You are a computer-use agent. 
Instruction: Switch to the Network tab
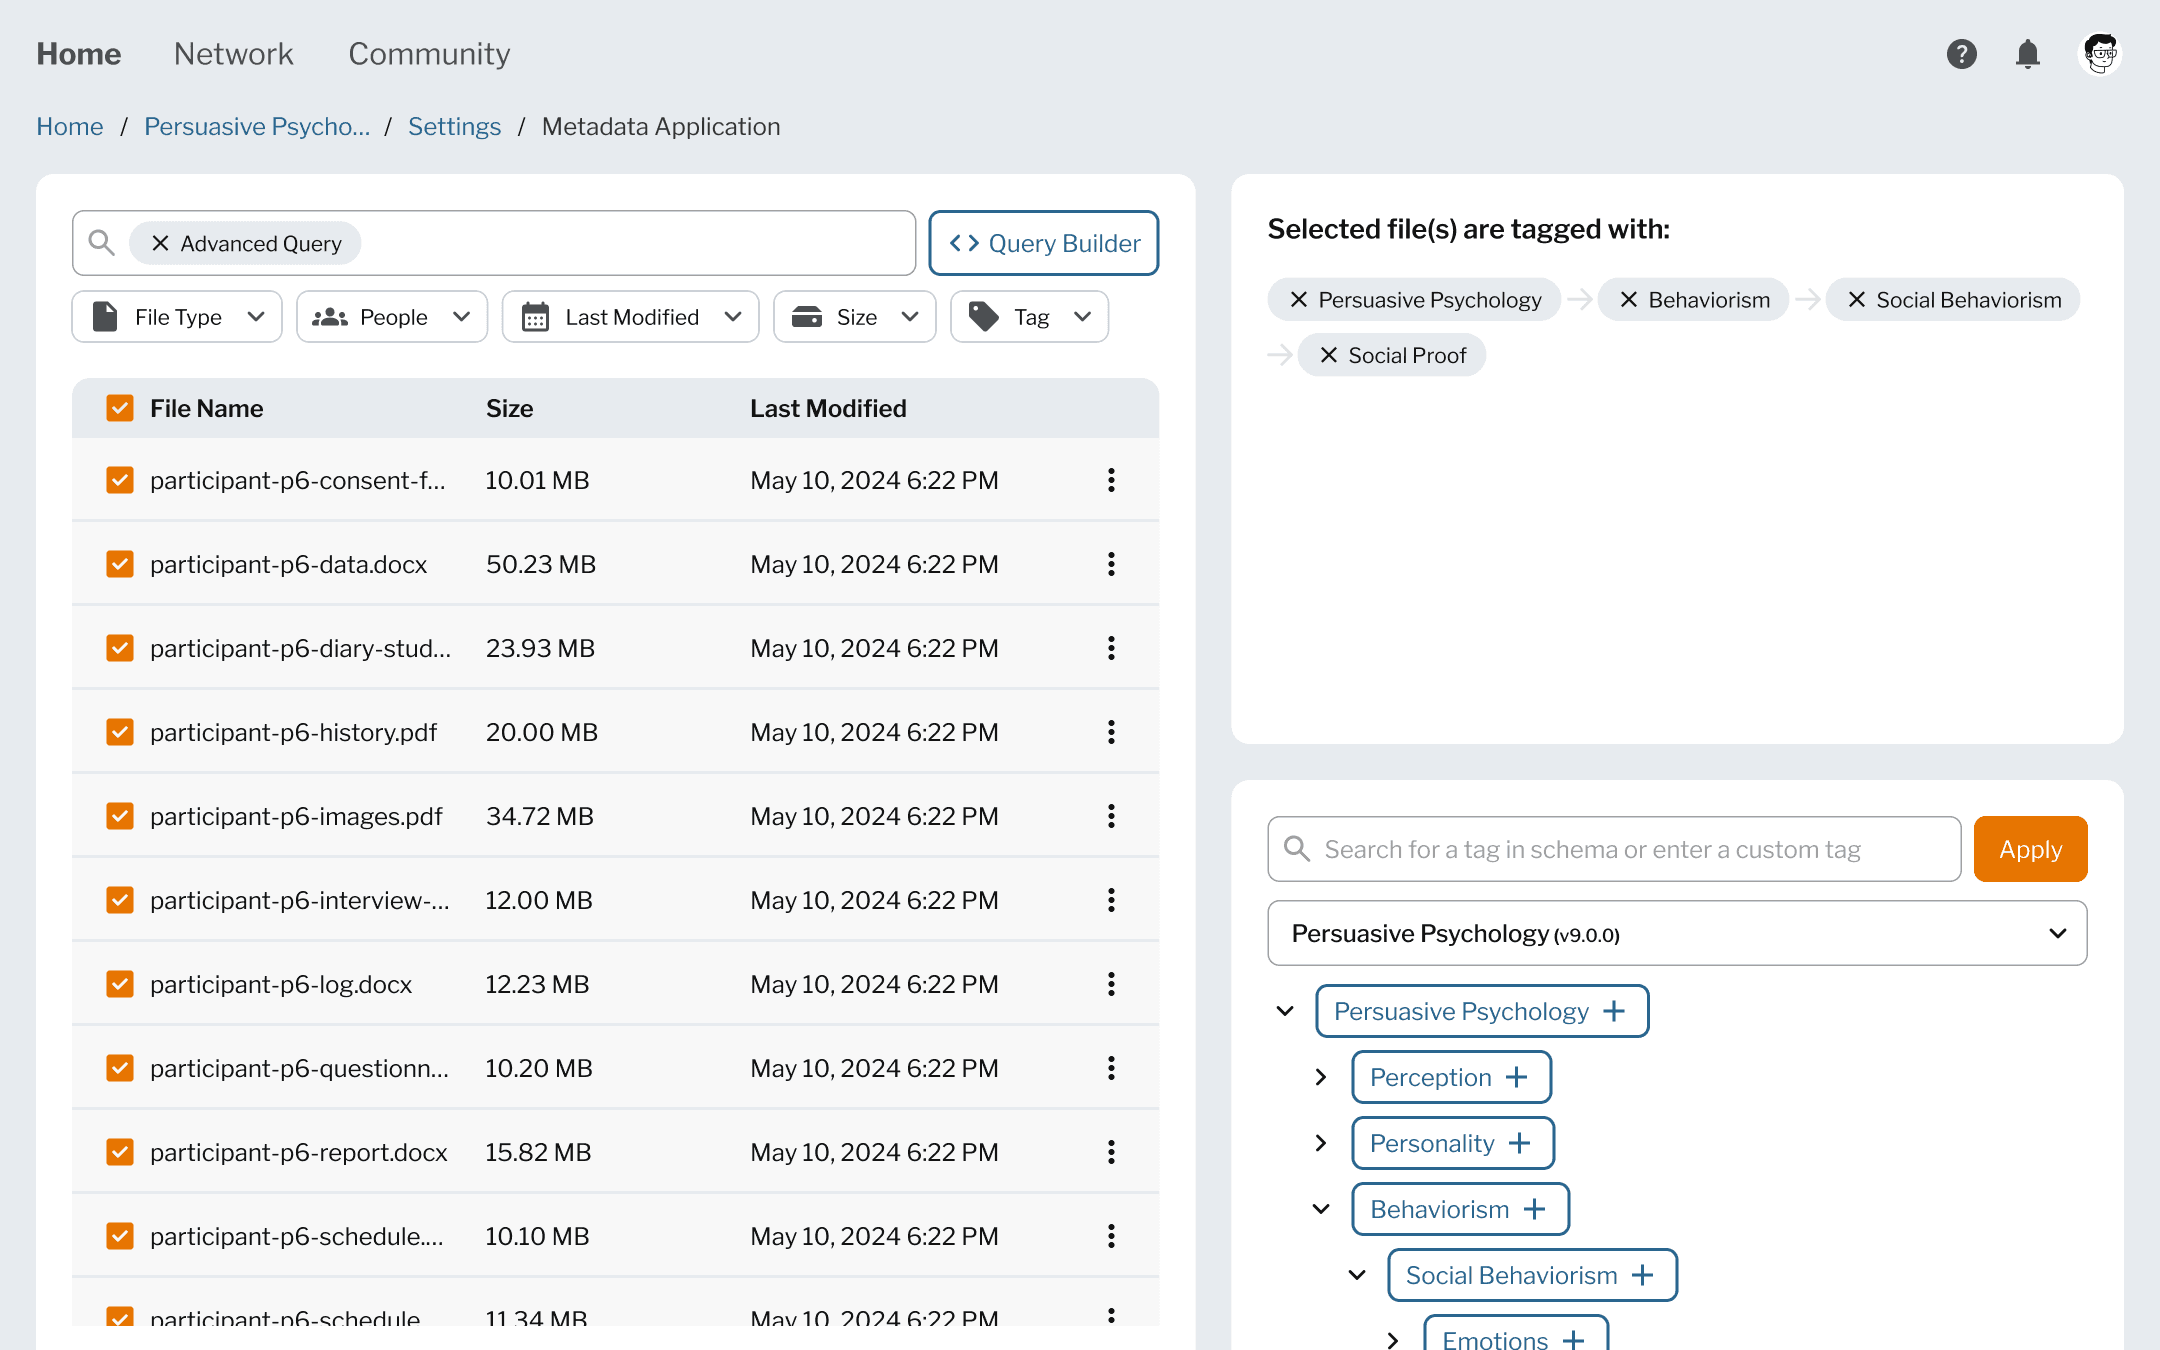[x=234, y=54]
